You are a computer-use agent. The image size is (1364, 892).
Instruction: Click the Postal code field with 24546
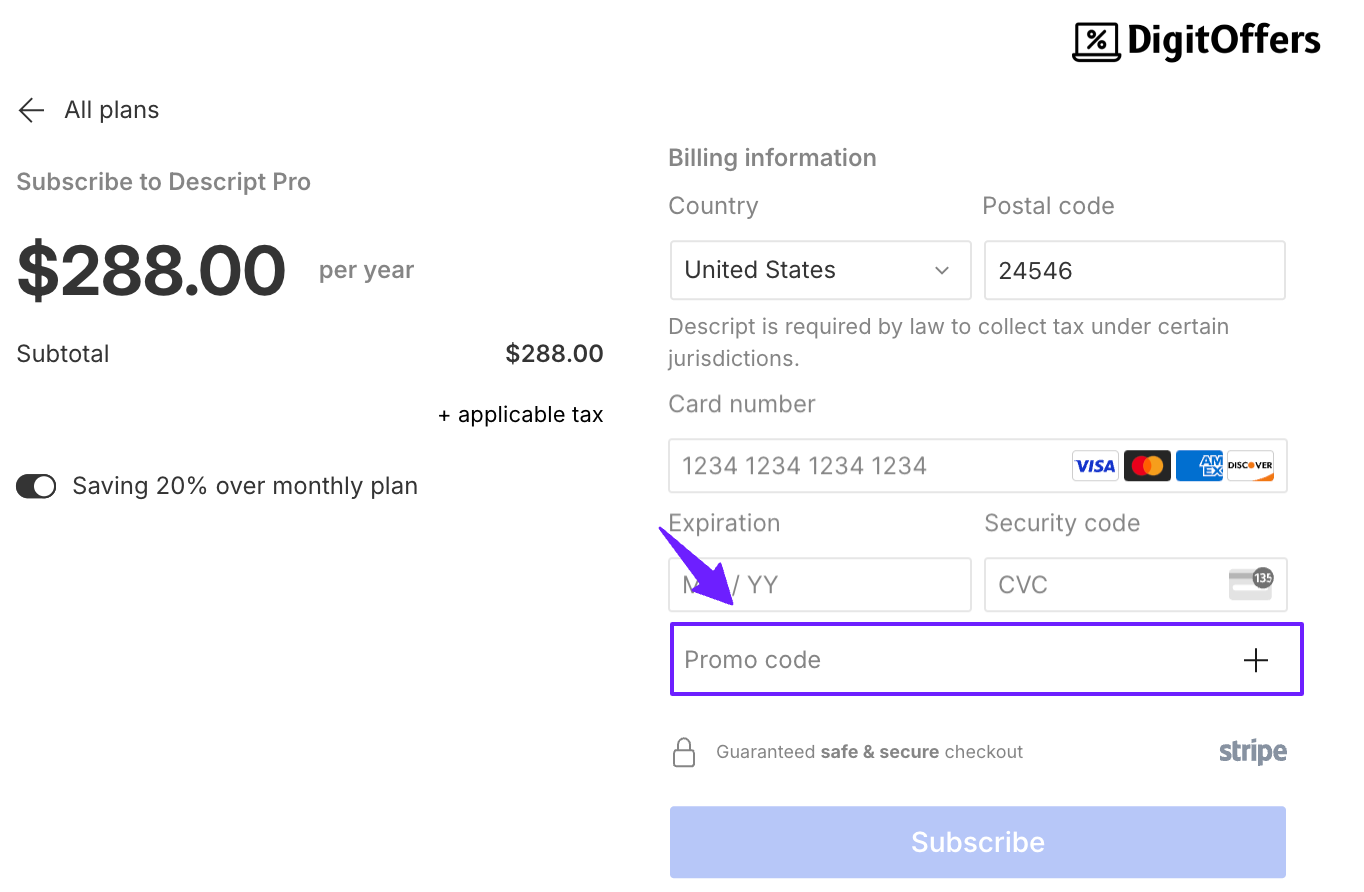(x=1135, y=270)
